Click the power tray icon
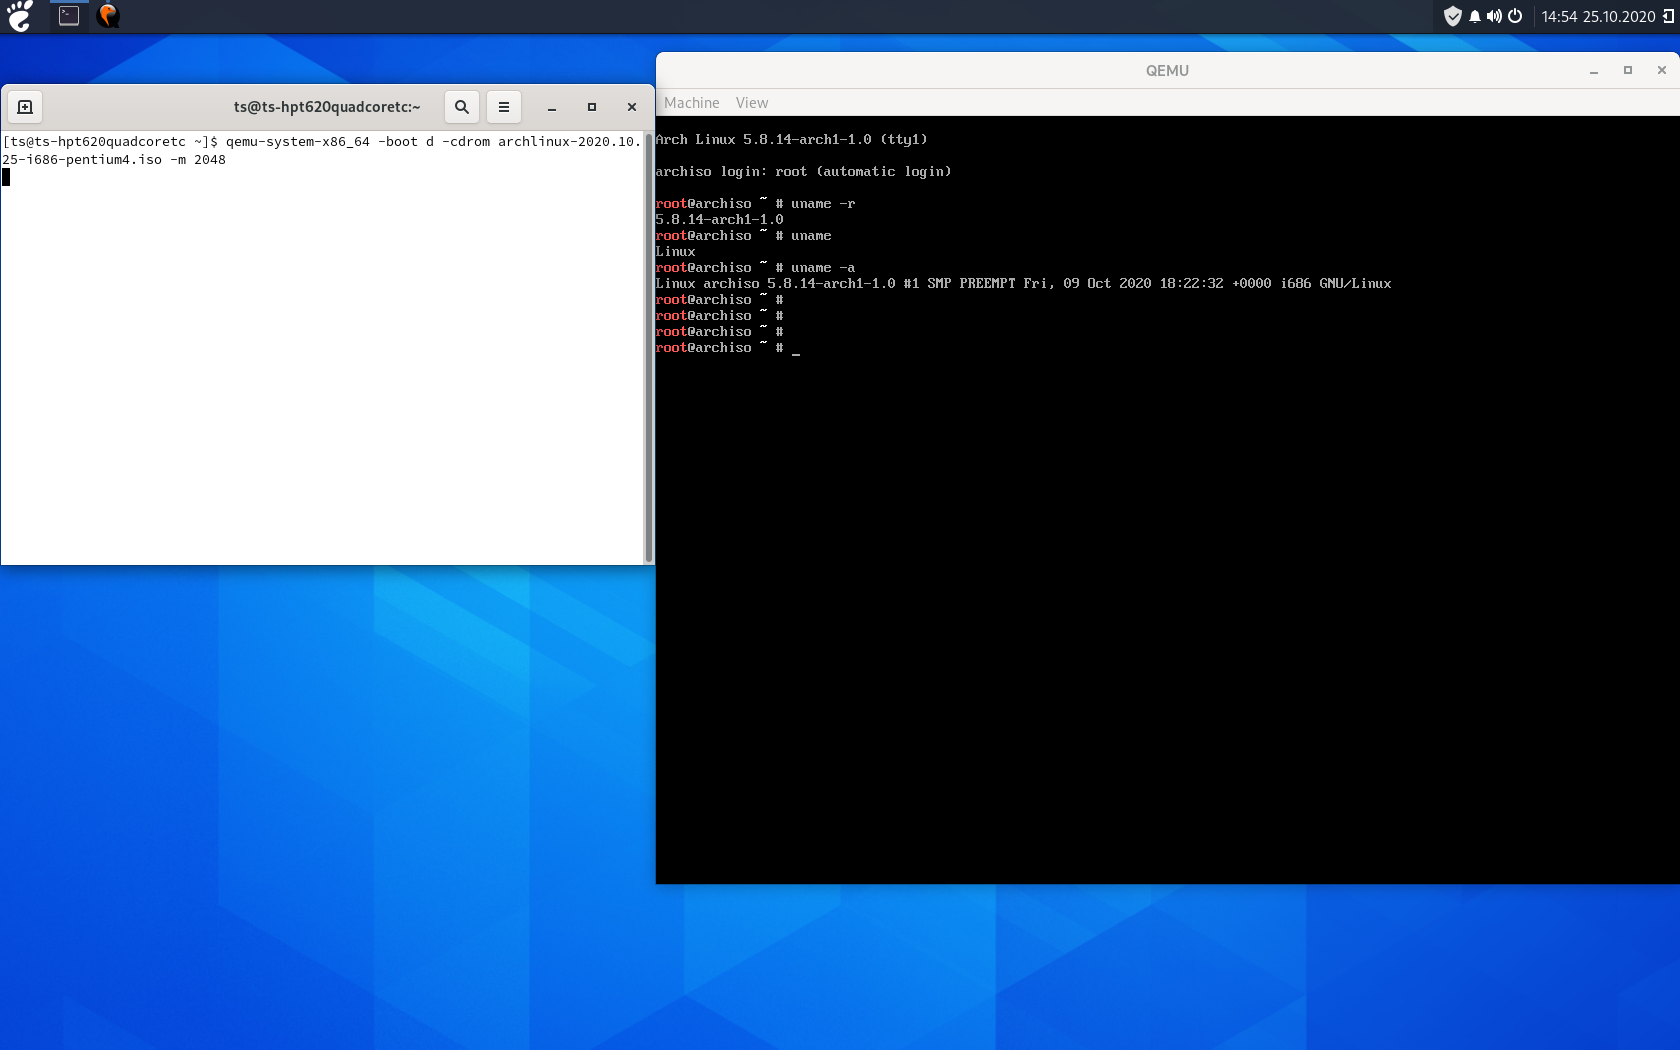The width and height of the screenshot is (1680, 1050). (x=1515, y=16)
